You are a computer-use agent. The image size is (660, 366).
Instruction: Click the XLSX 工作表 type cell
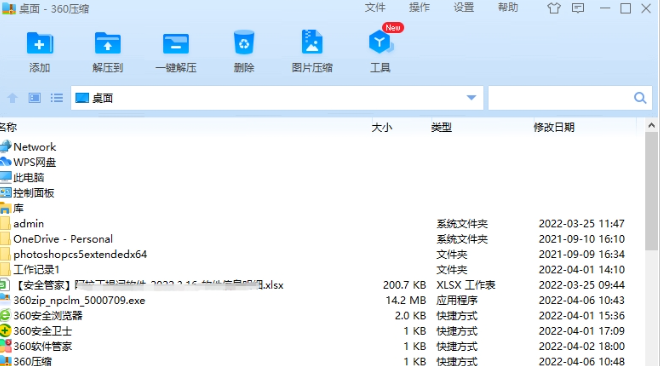tap(466, 285)
